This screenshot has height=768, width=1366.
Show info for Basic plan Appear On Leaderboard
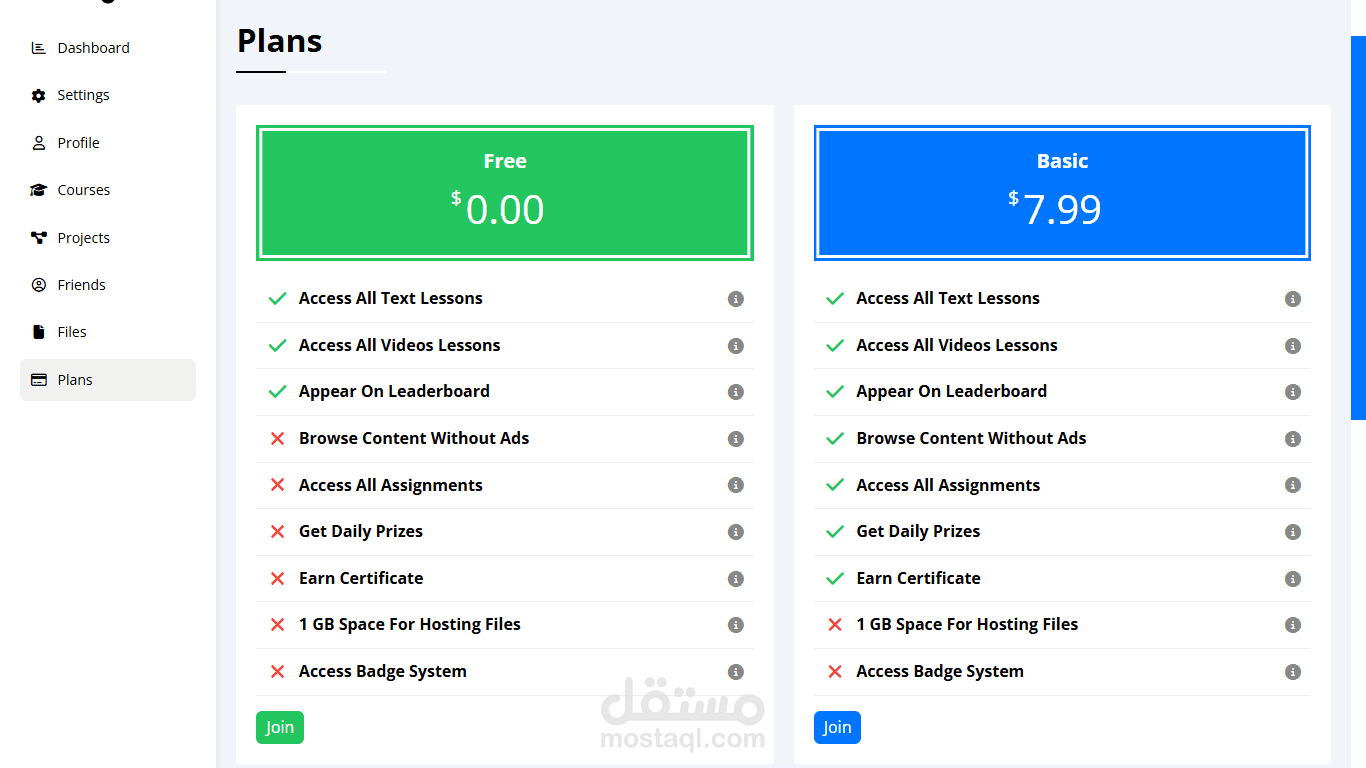1293,392
